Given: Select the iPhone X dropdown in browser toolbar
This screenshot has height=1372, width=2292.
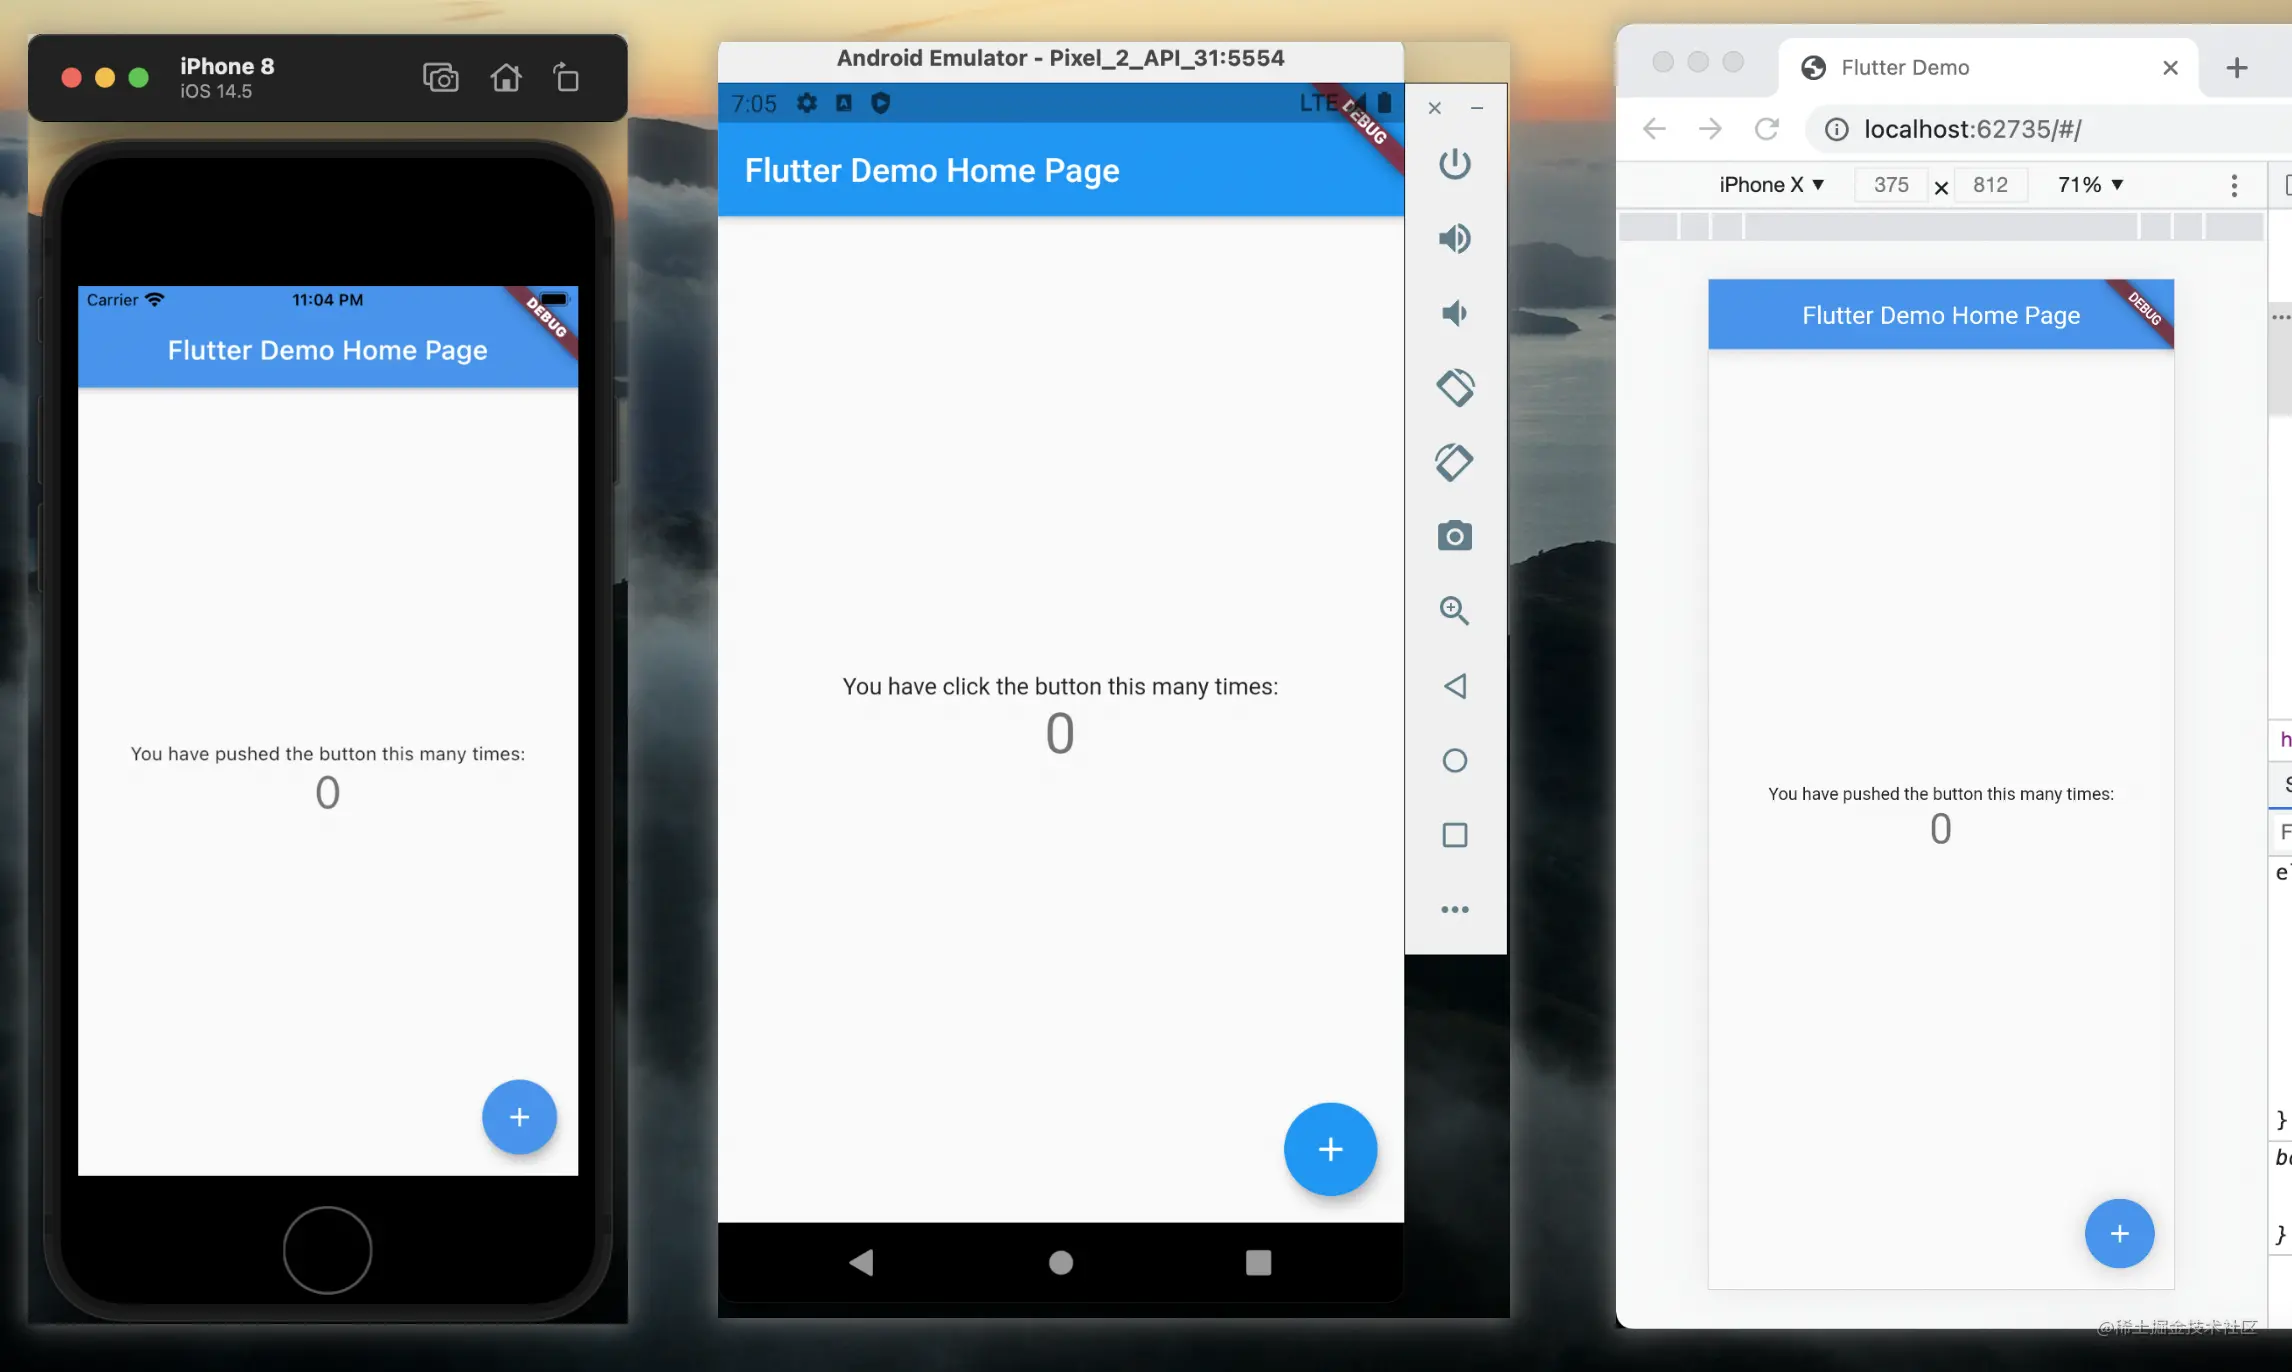Looking at the screenshot, I should pos(1770,183).
